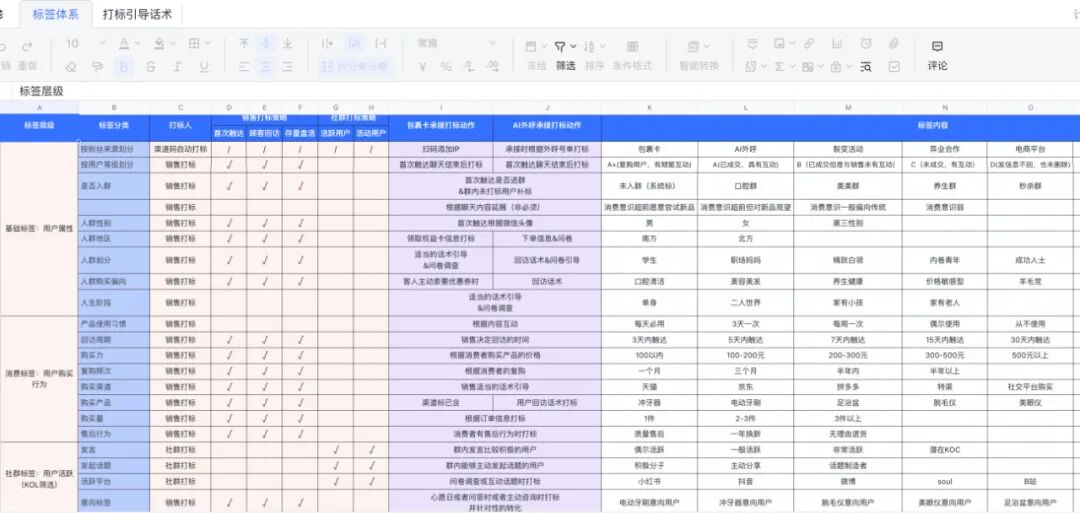Toggle italic formatting
The height and width of the screenshot is (513, 1080).
(177, 67)
